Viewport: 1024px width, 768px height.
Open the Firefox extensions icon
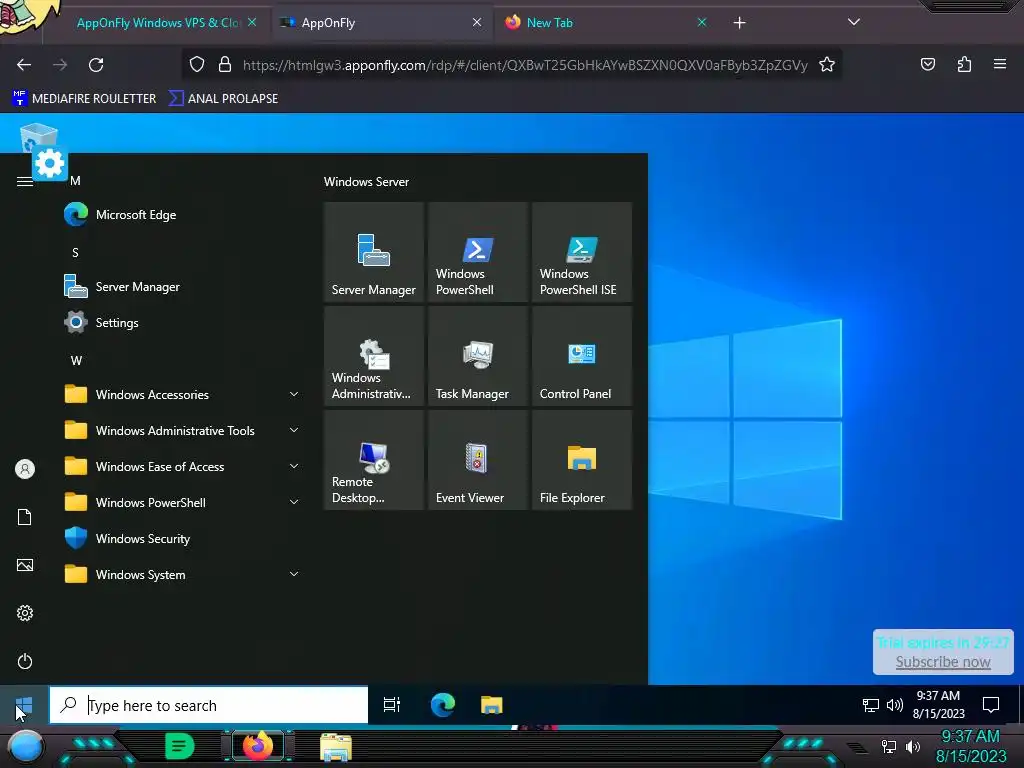tap(964, 64)
